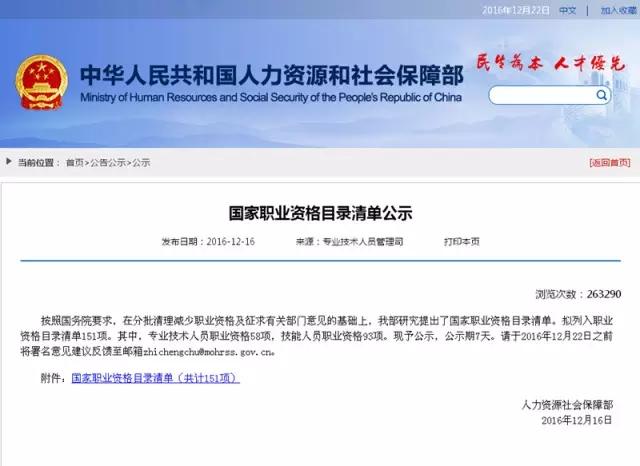This screenshot has width=640, height=466.
Task: Click the ministry name title in Chinese
Action: pos(270,74)
